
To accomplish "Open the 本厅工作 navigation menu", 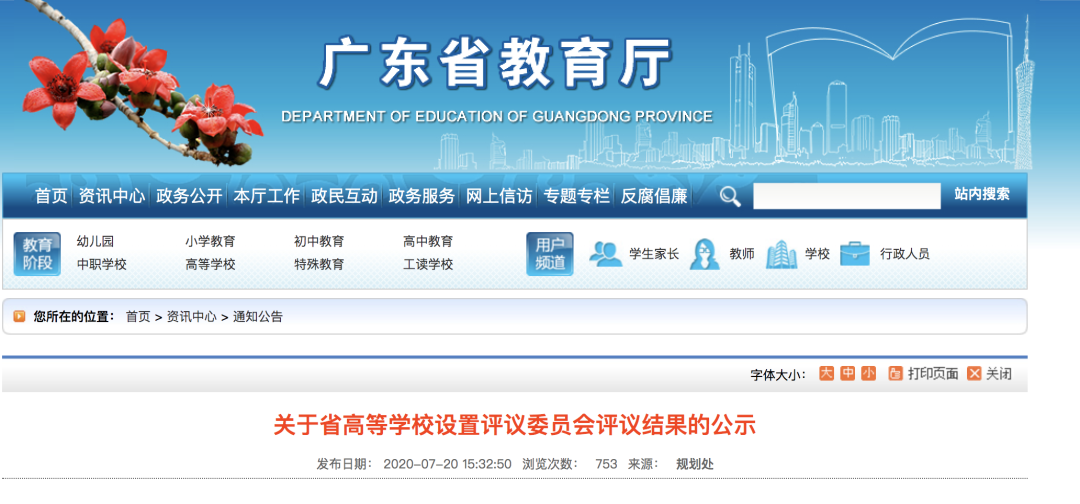I will point(267,196).
